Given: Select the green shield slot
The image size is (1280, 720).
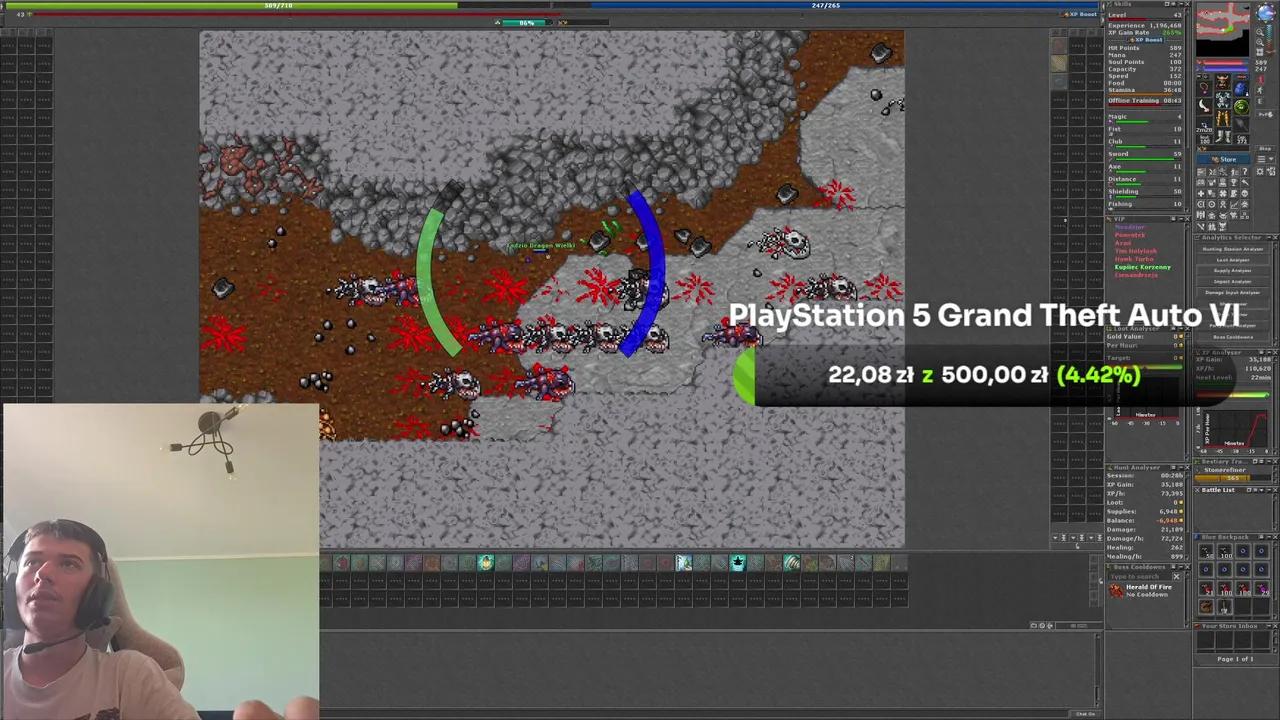Looking at the screenshot, I should 1241,107.
